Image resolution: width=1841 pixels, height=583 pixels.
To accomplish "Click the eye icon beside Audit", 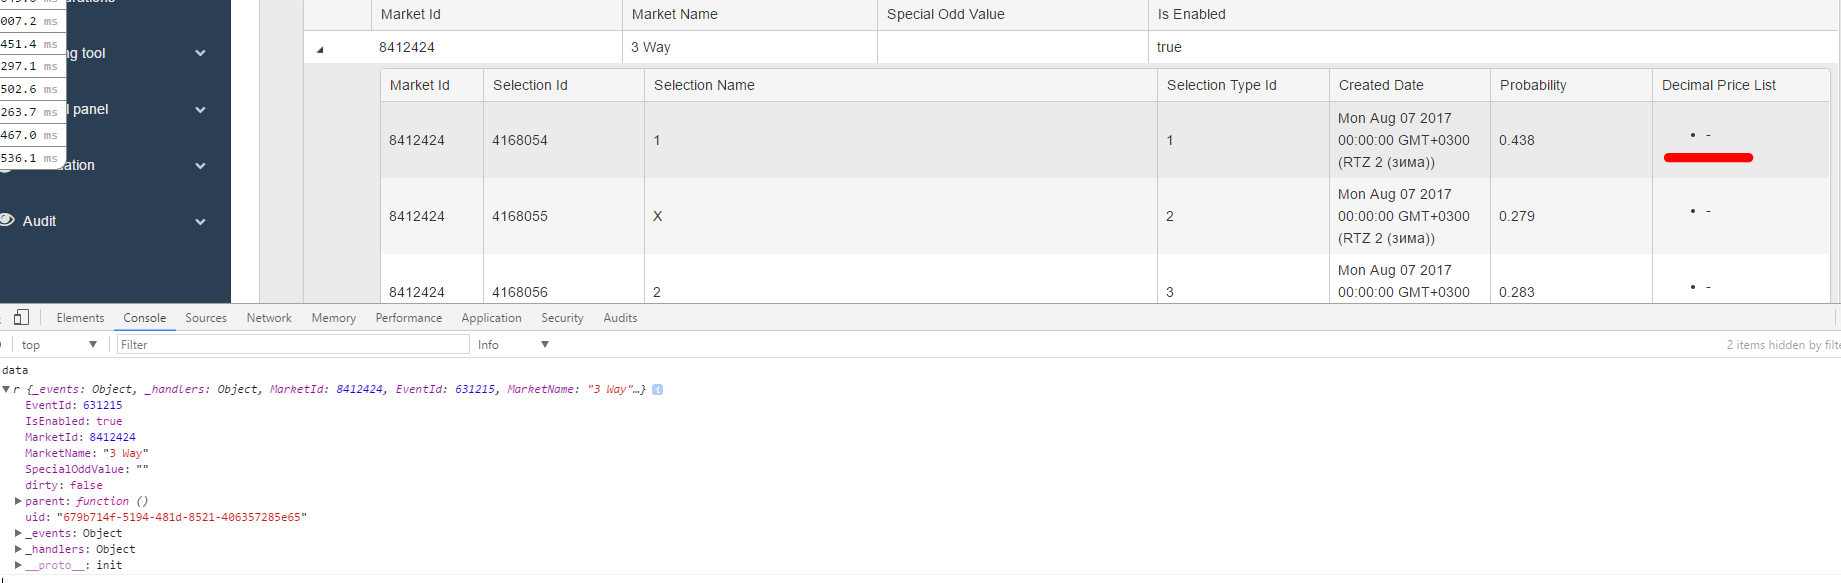I will point(7,220).
